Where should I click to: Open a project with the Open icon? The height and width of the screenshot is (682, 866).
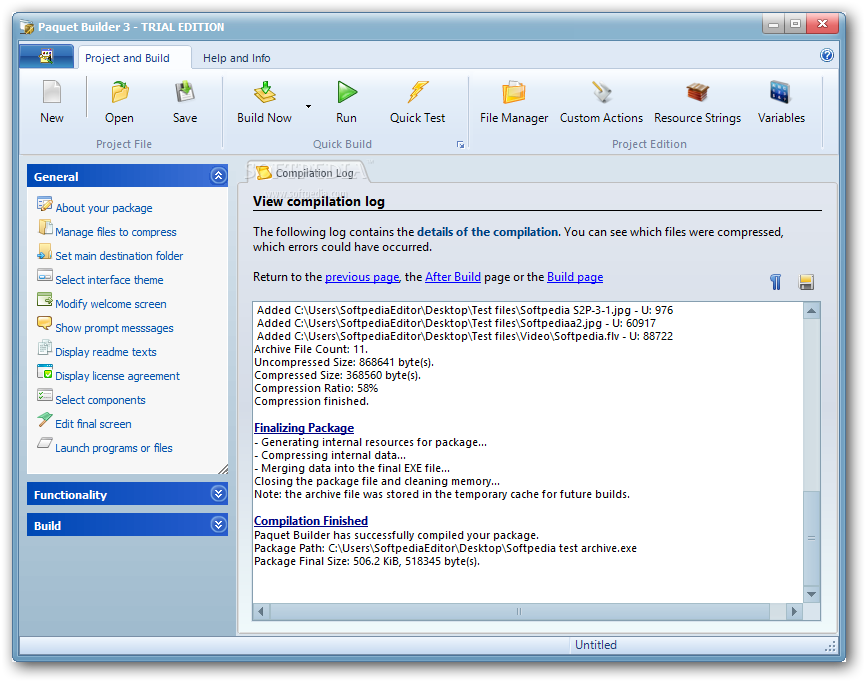(x=119, y=92)
